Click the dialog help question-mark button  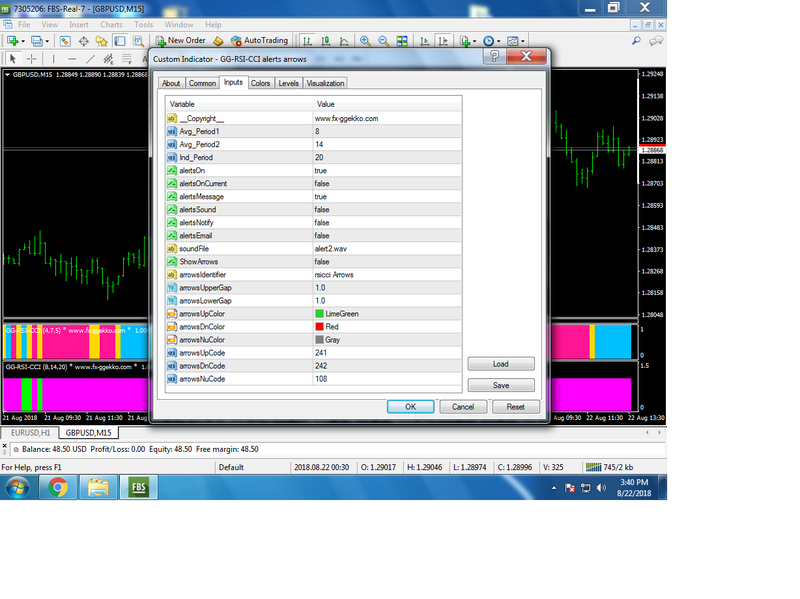tap(494, 56)
